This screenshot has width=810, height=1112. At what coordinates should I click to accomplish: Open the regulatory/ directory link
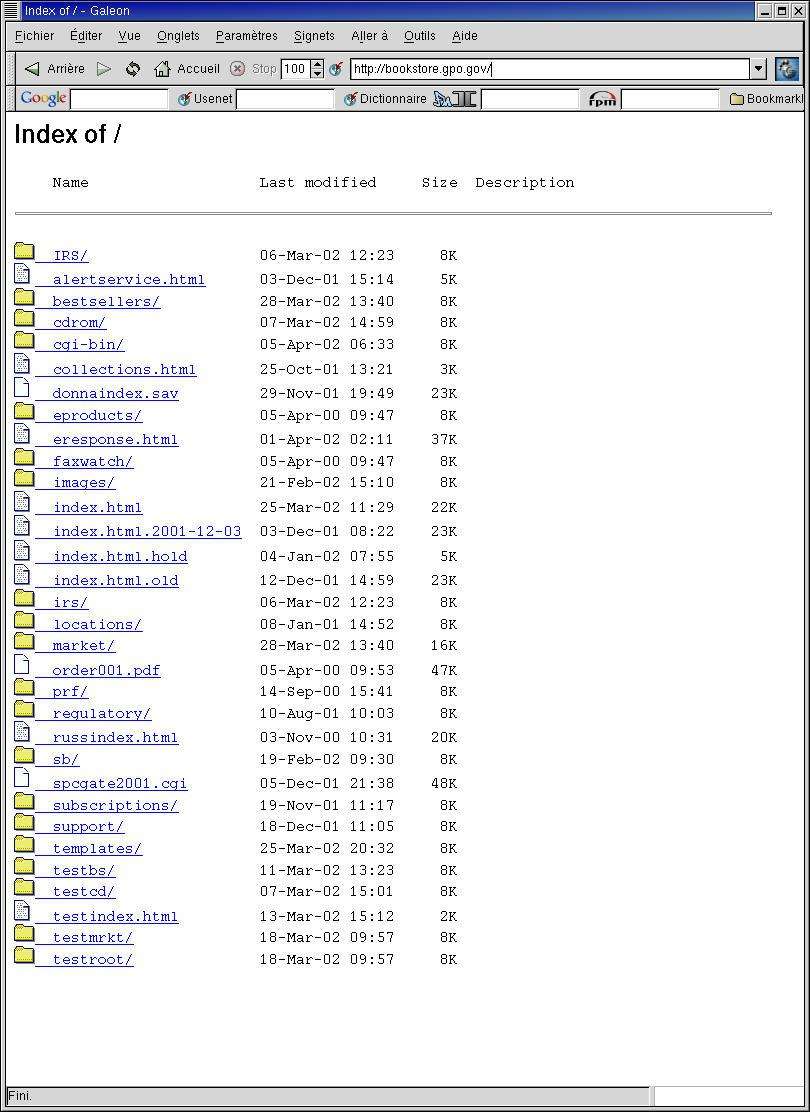point(102,713)
